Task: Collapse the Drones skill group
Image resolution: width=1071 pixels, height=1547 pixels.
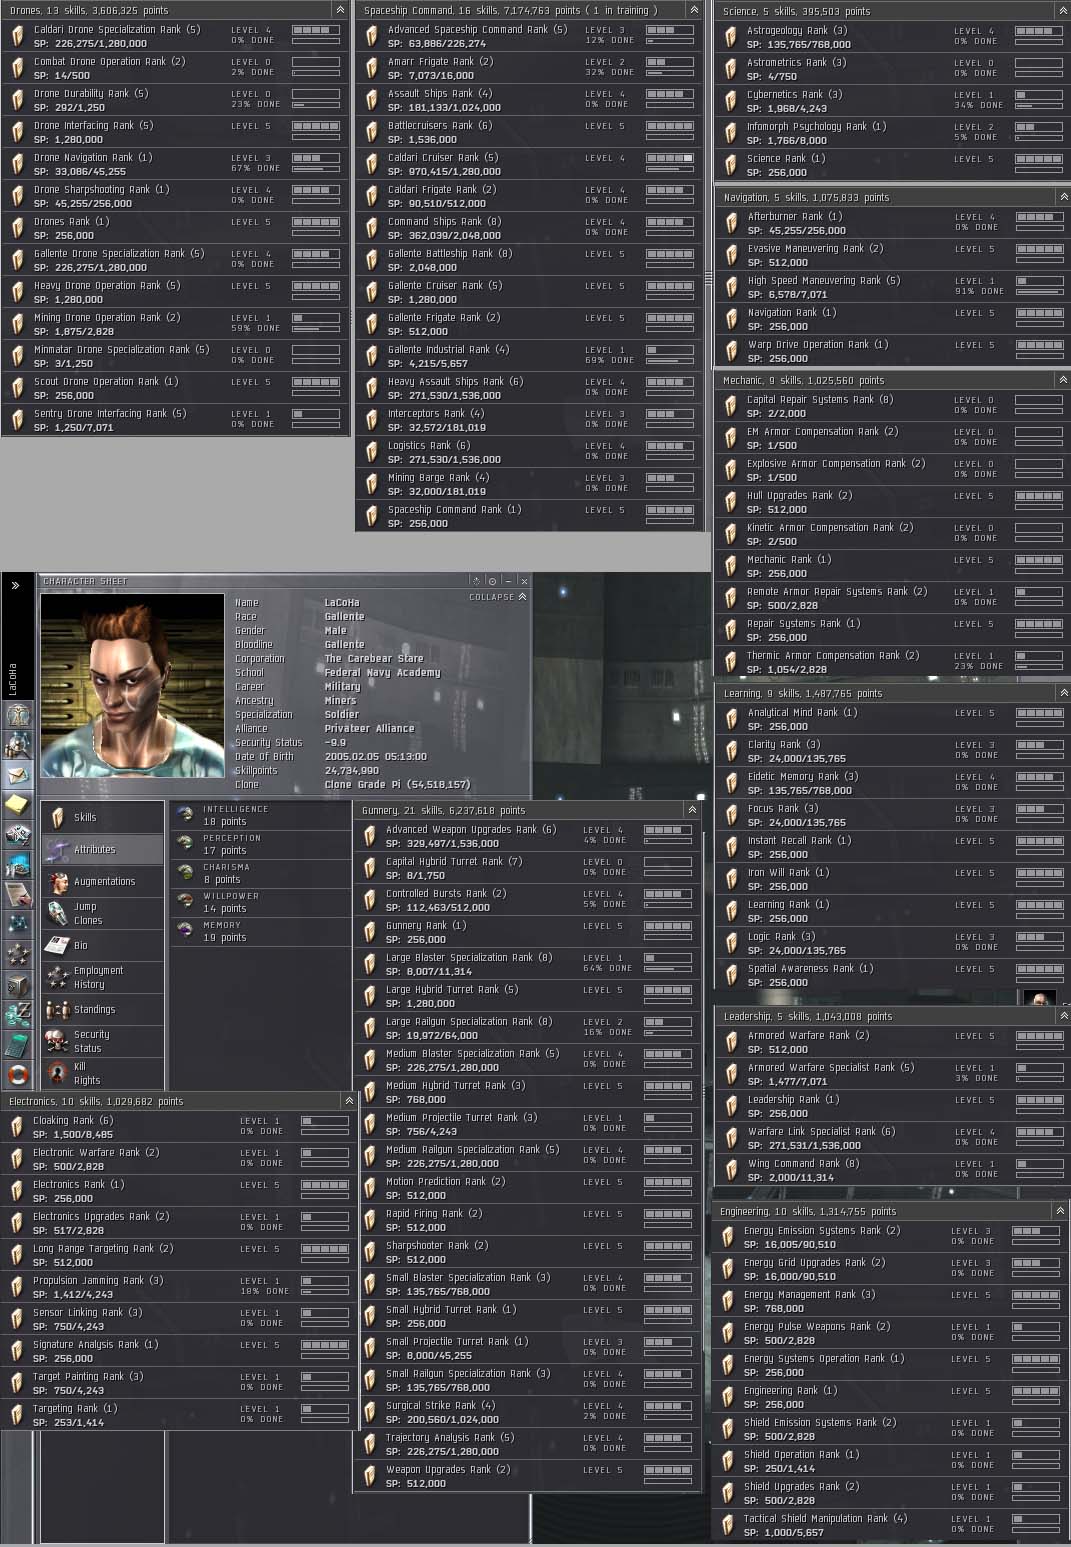Action: (x=340, y=9)
